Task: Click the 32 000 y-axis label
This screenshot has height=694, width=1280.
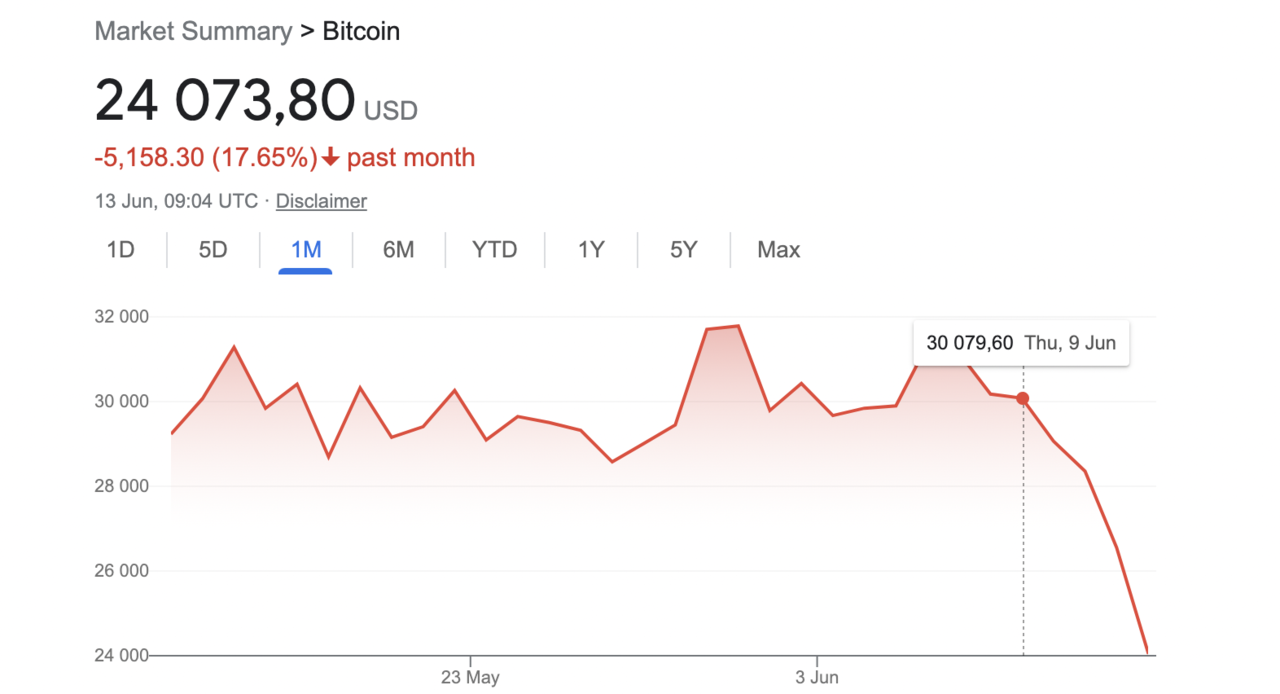Action: pyautogui.click(x=119, y=317)
